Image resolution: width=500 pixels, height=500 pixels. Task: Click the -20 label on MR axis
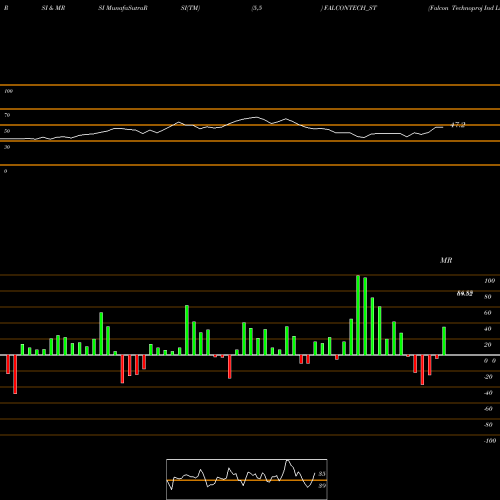click(x=488, y=377)
